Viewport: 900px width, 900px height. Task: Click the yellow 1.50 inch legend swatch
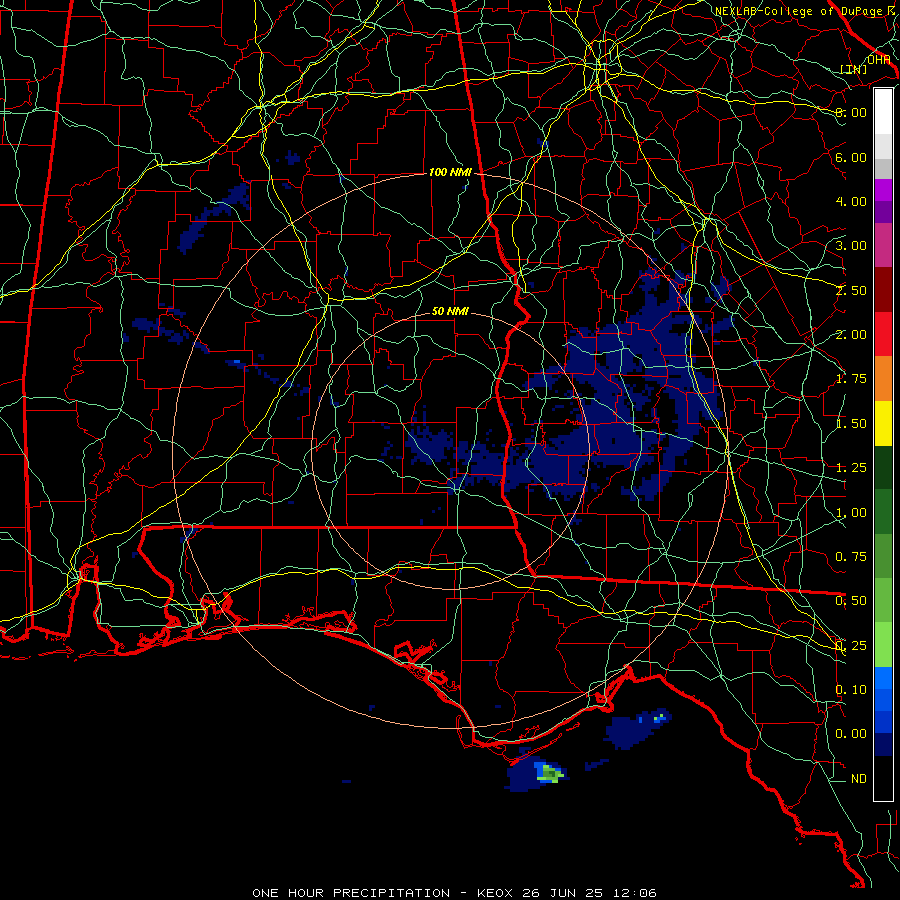tap(883, 423)
